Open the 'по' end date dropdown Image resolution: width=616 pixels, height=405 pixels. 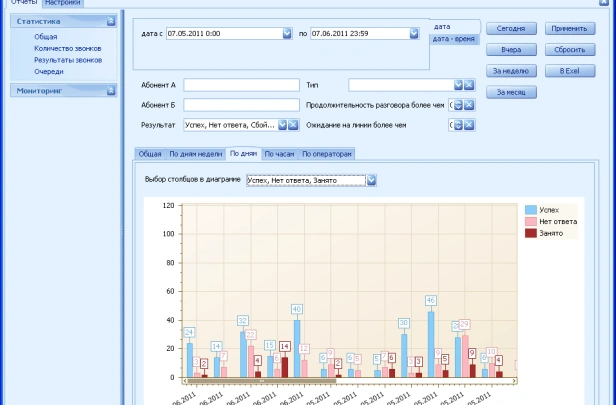pos(414,33)
